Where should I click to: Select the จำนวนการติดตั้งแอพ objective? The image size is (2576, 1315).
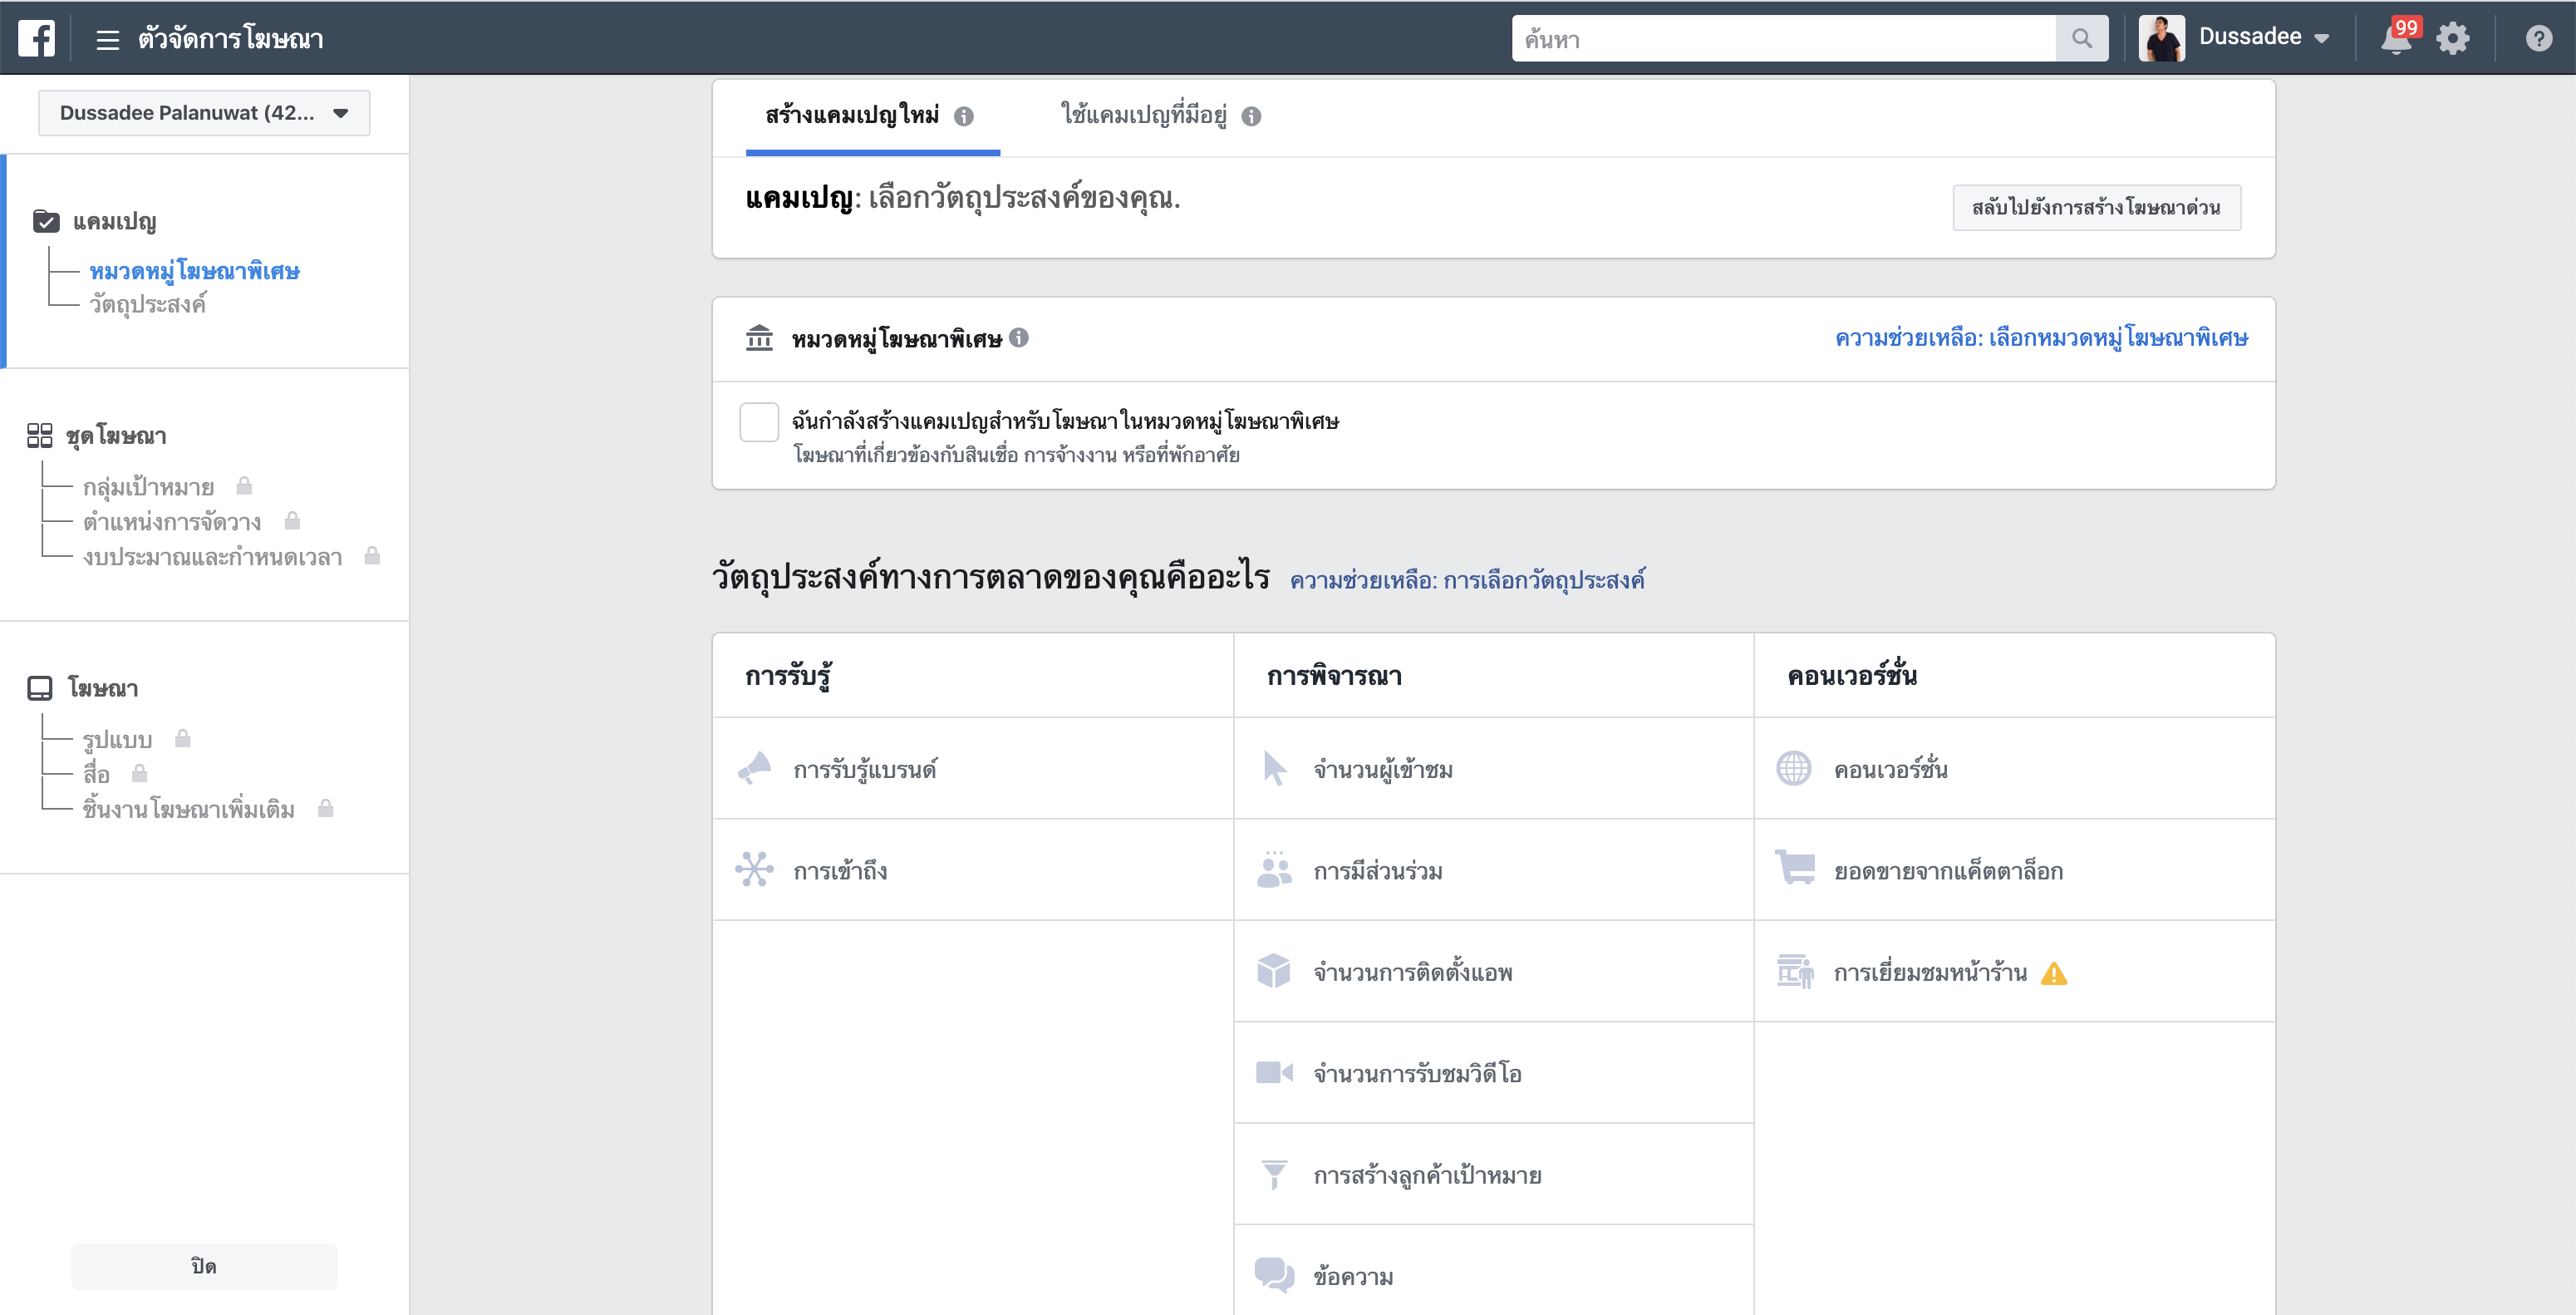tap(1494, 971)
